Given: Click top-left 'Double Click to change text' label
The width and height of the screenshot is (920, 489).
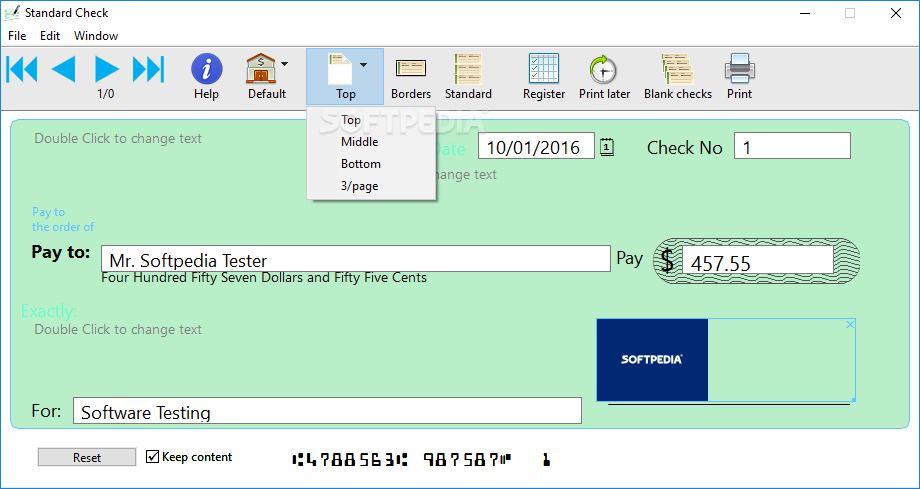Looking at the screenshot, I should tap(118, 139).
